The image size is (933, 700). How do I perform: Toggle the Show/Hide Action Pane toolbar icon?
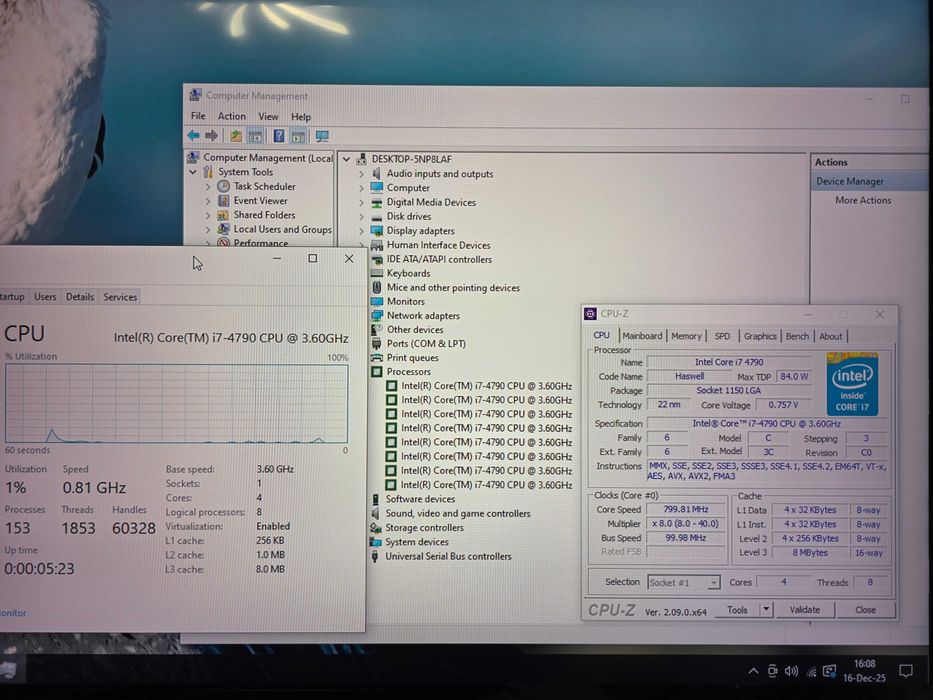pyautogui.click(x=298, y=136)
